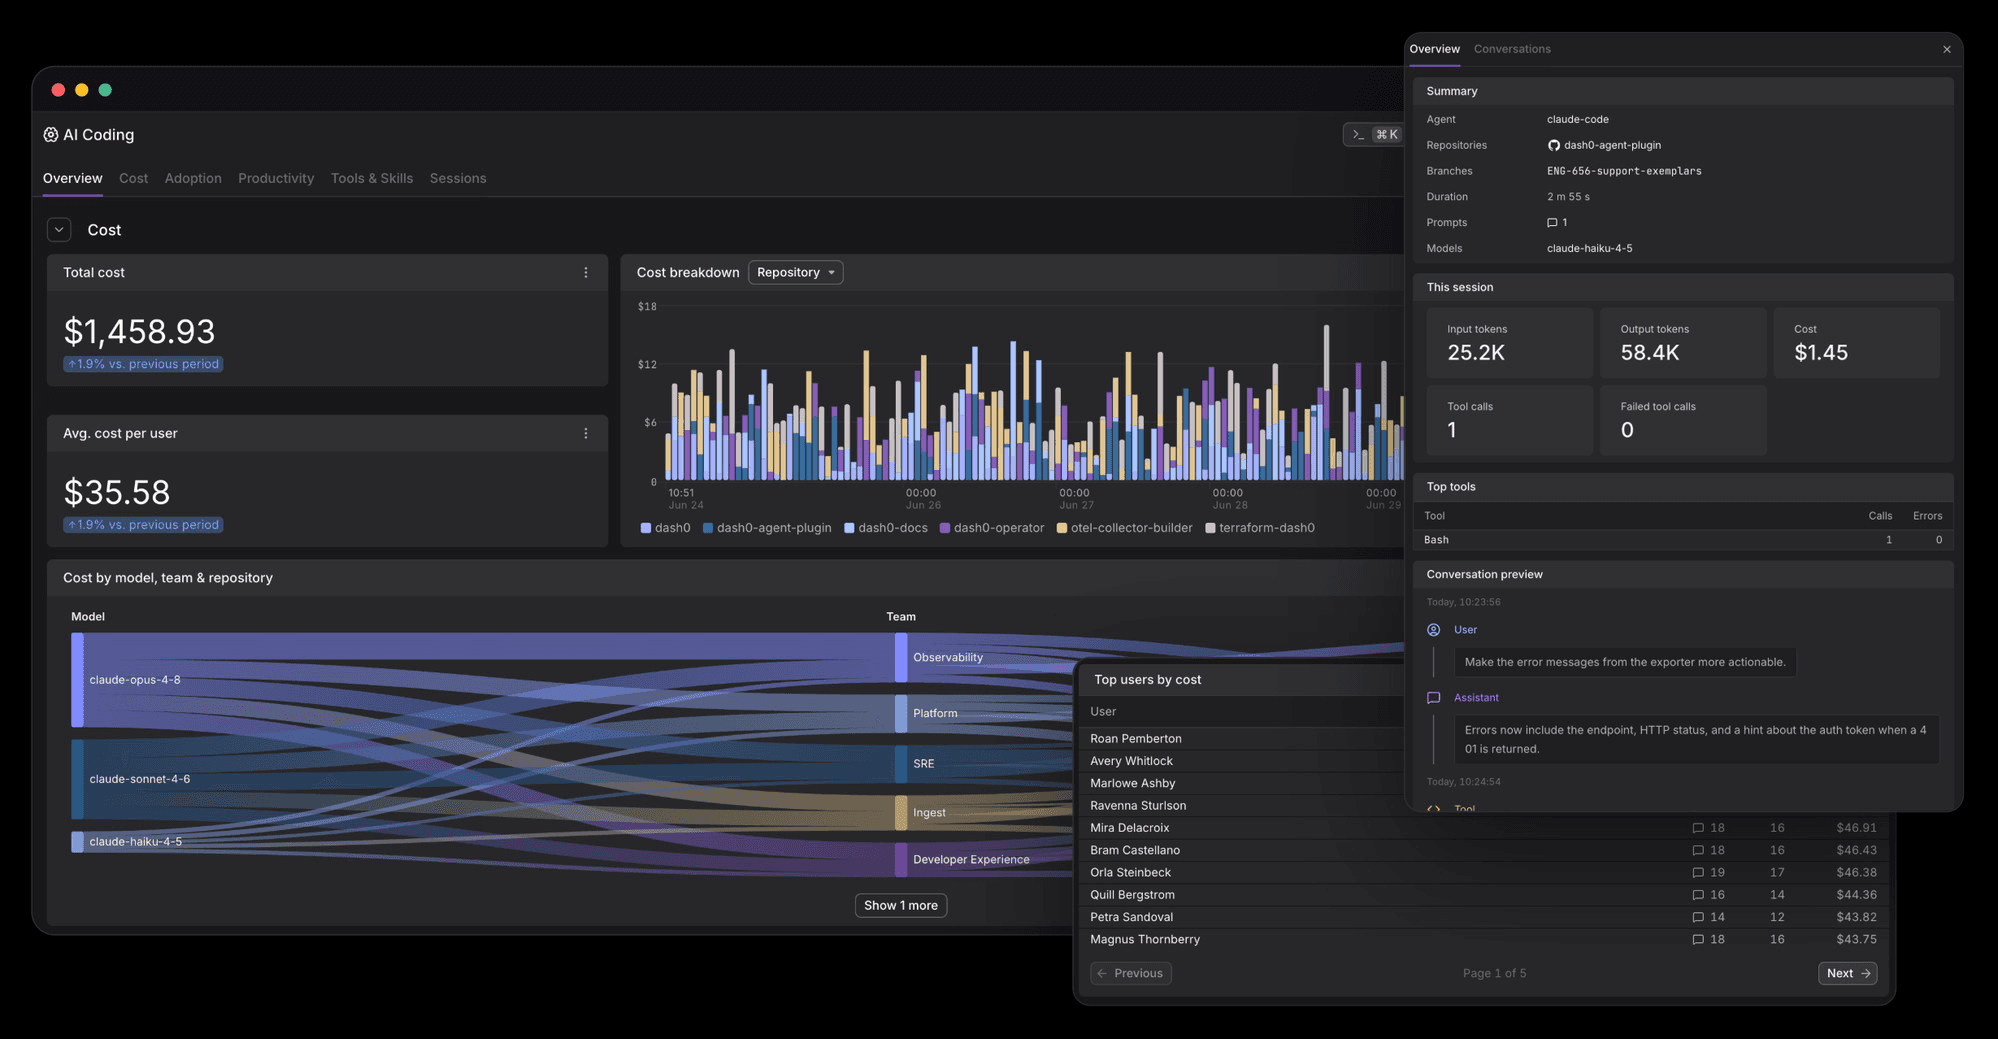Click the $1,458.93 total cost value

139,332
